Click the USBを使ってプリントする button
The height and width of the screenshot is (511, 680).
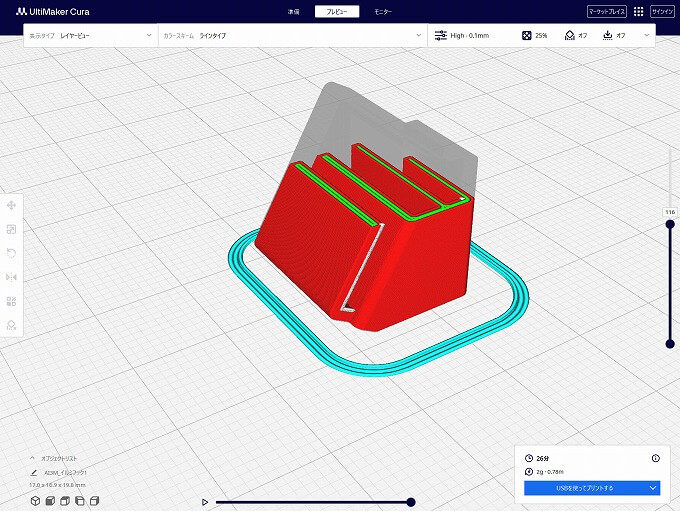click(583, 488)
